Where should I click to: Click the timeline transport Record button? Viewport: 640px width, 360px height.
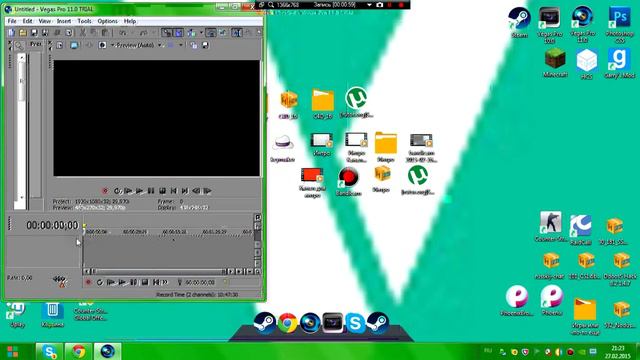88,282
